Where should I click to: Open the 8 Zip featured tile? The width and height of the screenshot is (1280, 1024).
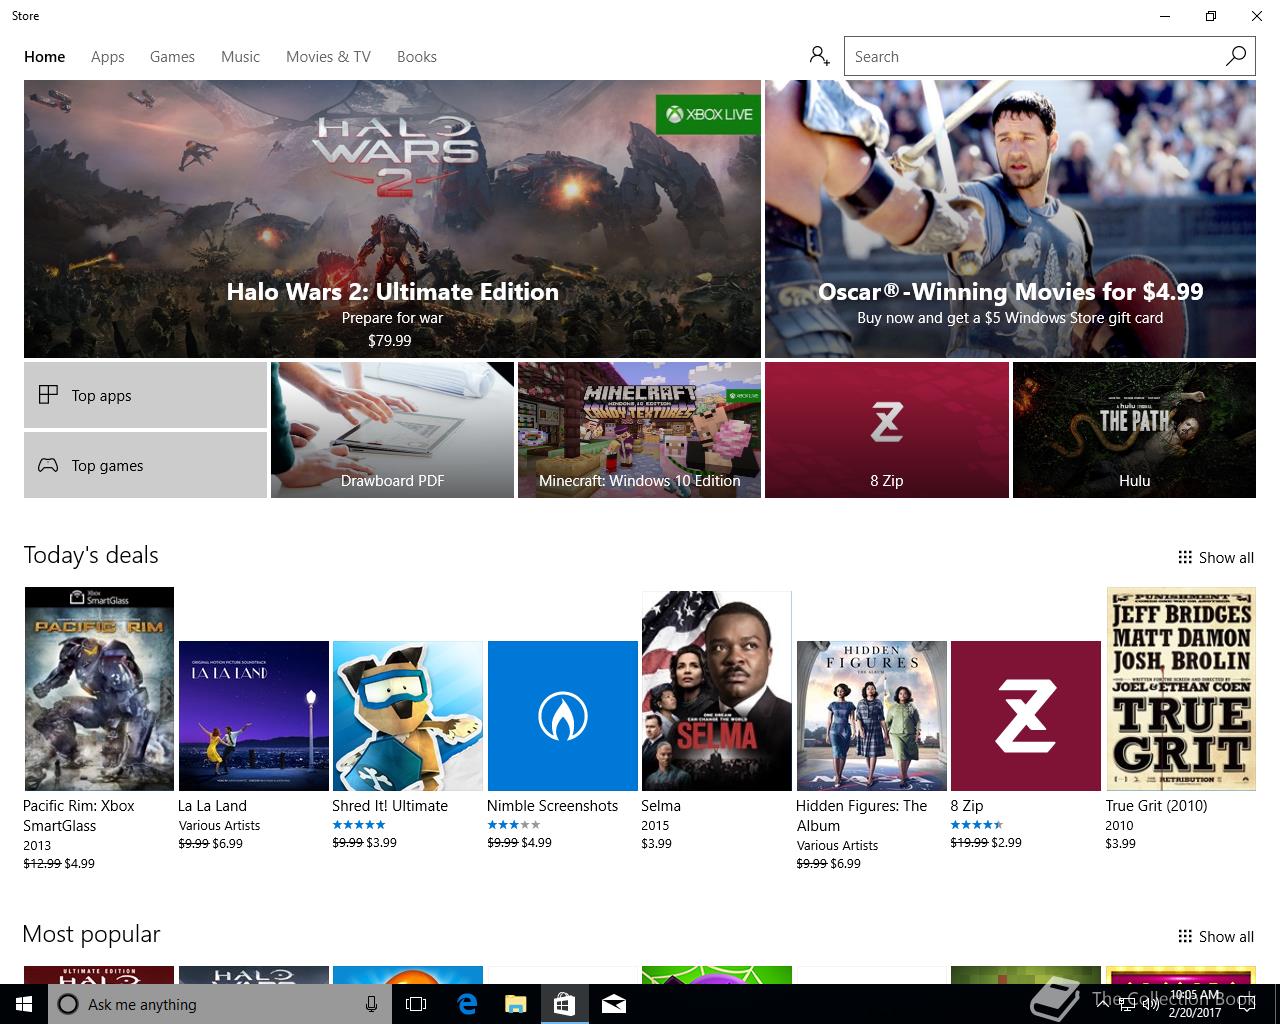coord(887,430)
